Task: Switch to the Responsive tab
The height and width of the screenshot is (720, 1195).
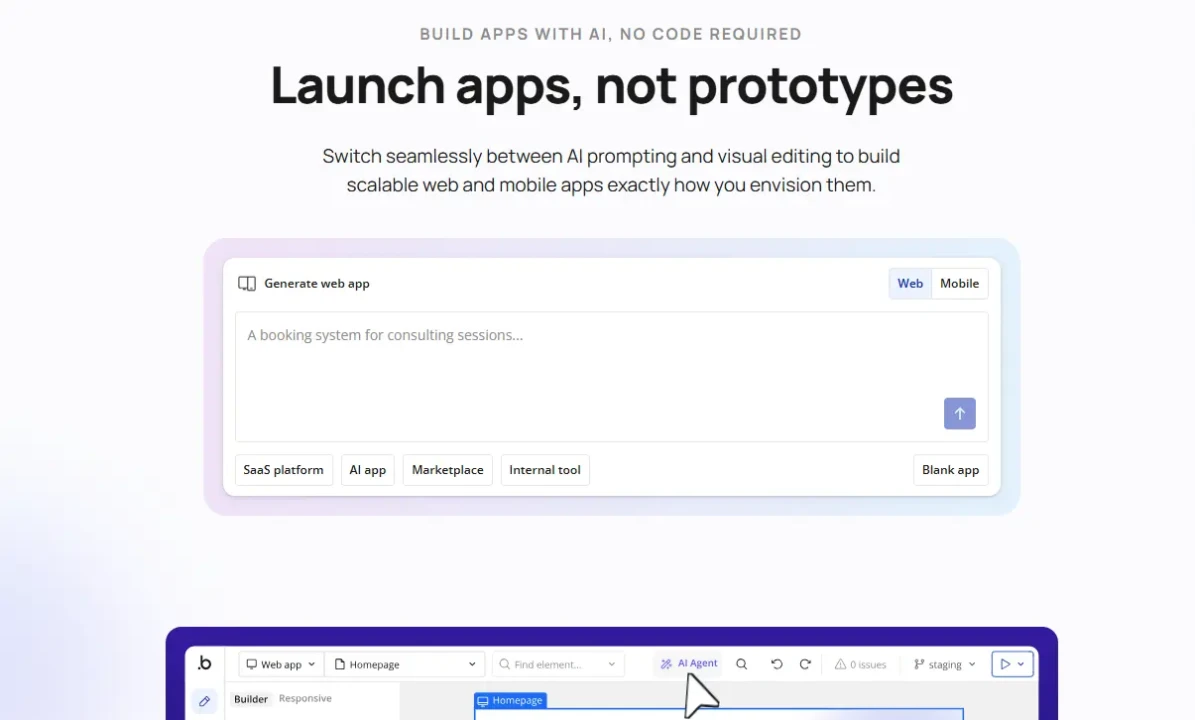Action: click(x=305, y=698)
